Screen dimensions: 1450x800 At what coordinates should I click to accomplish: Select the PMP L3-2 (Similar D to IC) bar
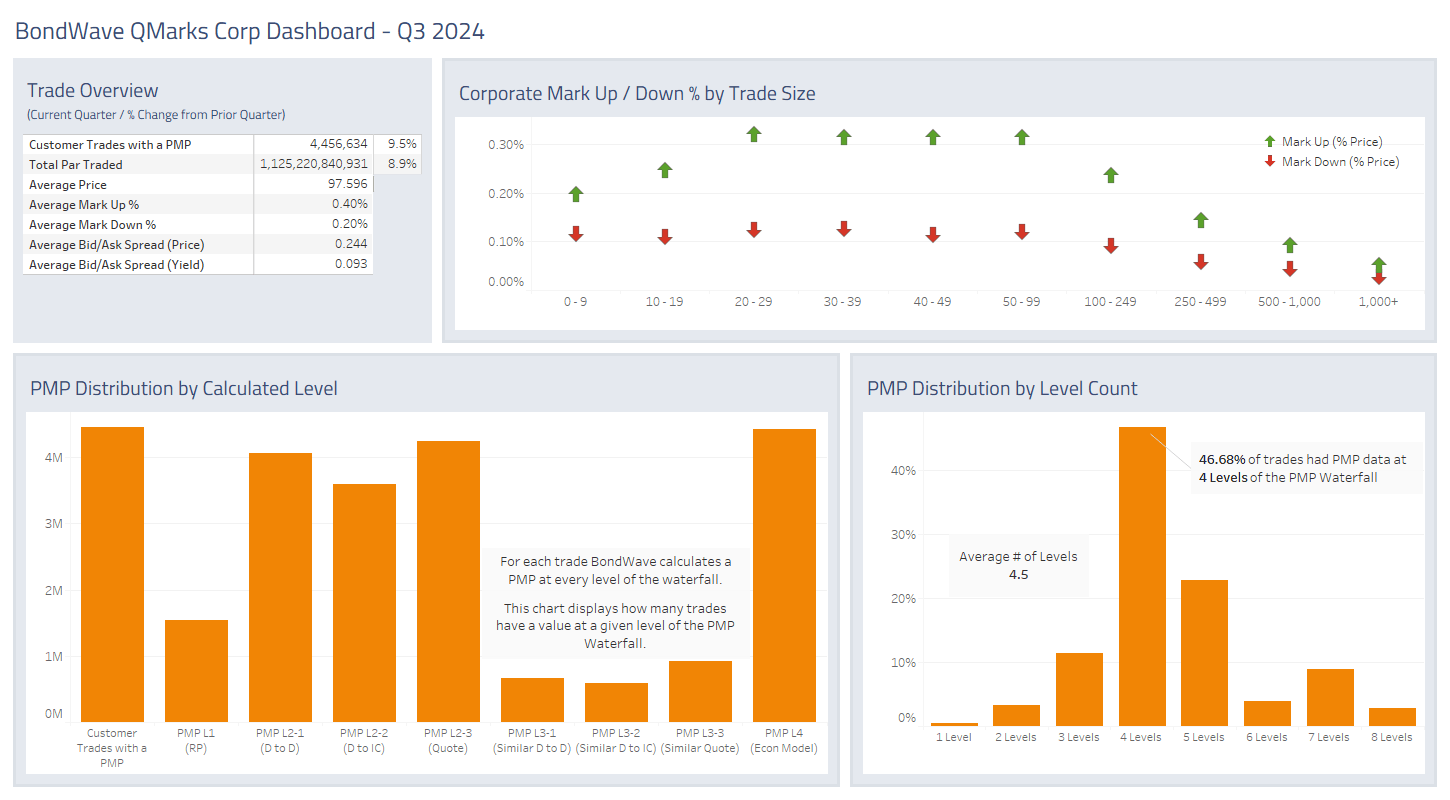tap(616, 702)
